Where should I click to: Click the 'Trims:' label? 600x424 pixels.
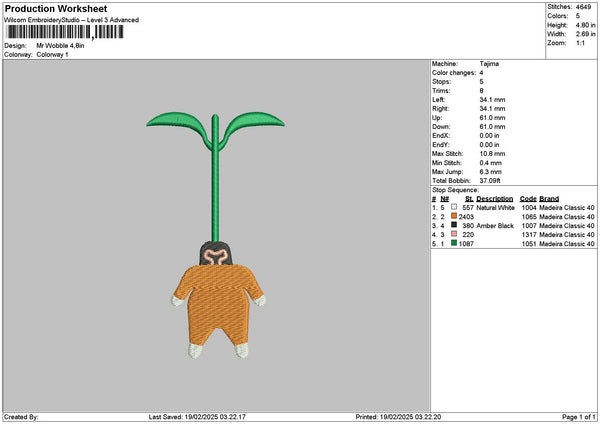click(441, 91)
